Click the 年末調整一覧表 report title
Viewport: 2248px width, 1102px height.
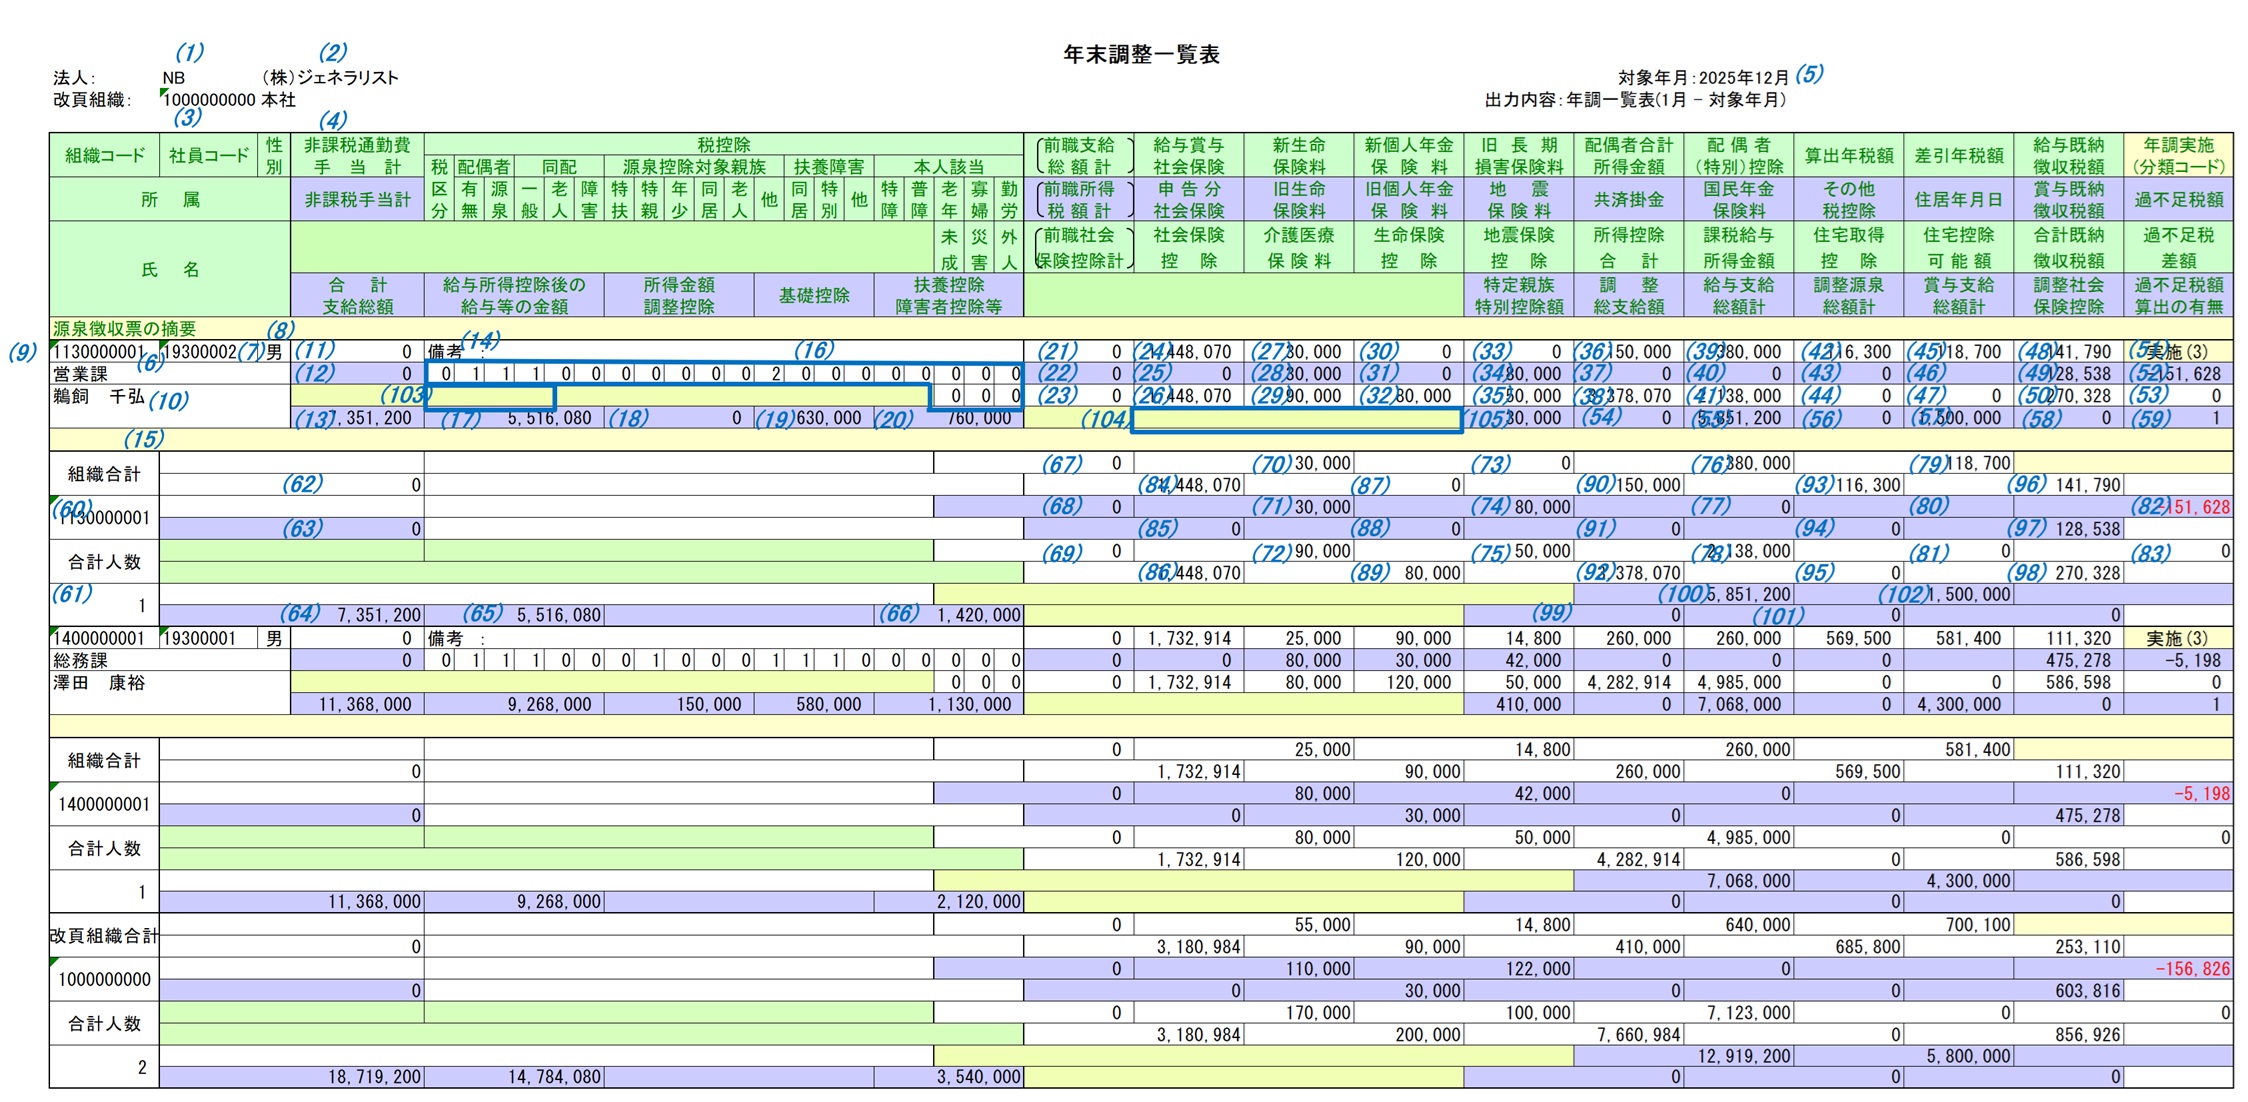1140,55
